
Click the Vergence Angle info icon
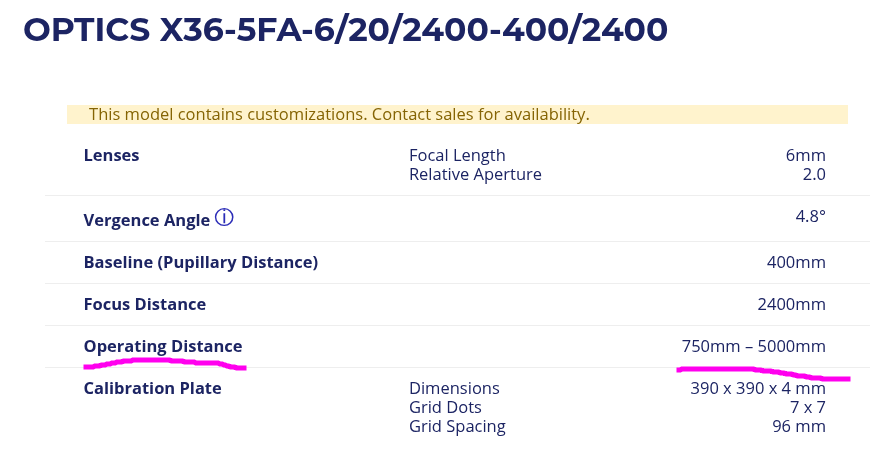224,218
